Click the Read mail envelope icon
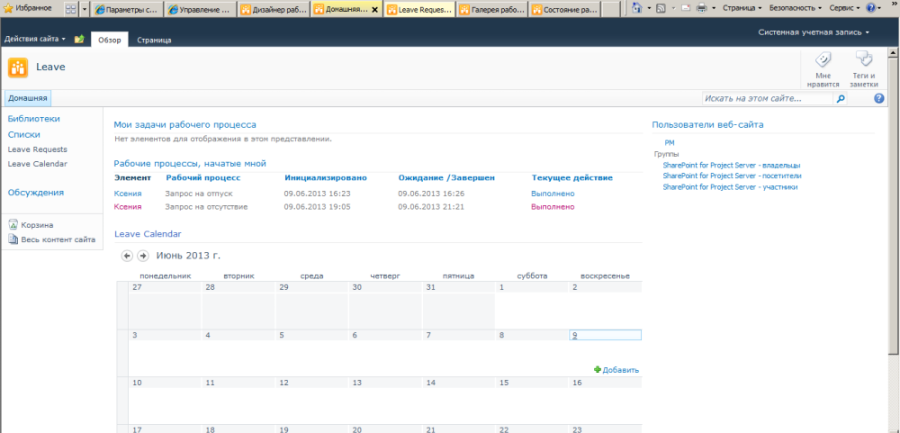This screenshot has height=433, width=900. tap(686, 9)
